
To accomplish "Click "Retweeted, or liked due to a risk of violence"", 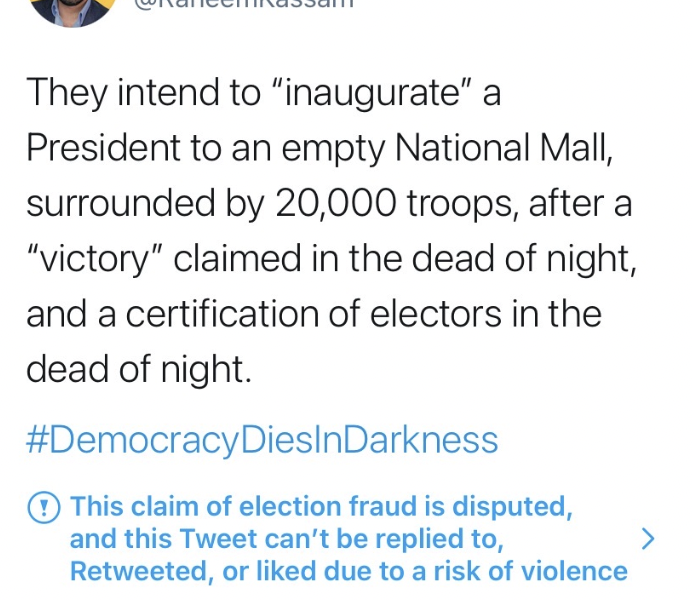I will (x=348, y=571).
